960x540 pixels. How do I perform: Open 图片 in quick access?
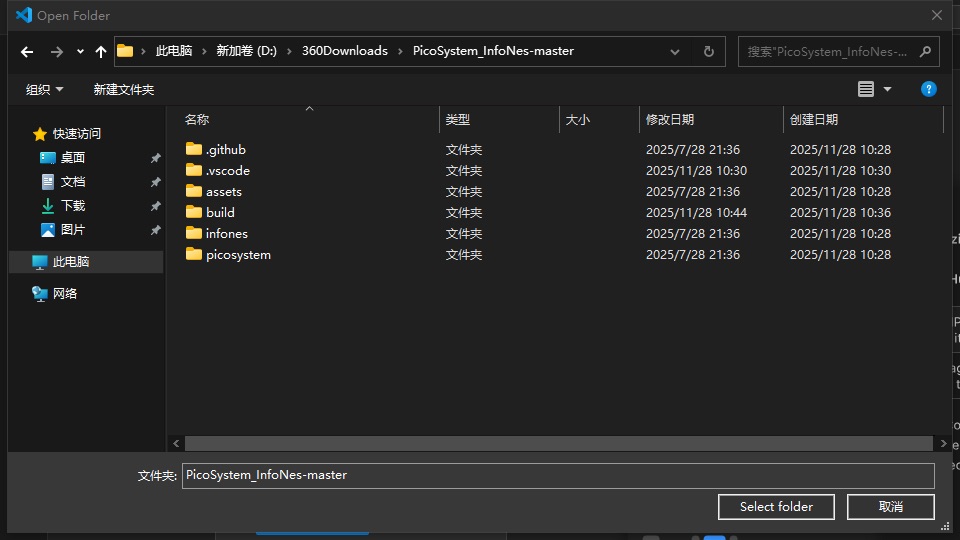tap(72, 230)
